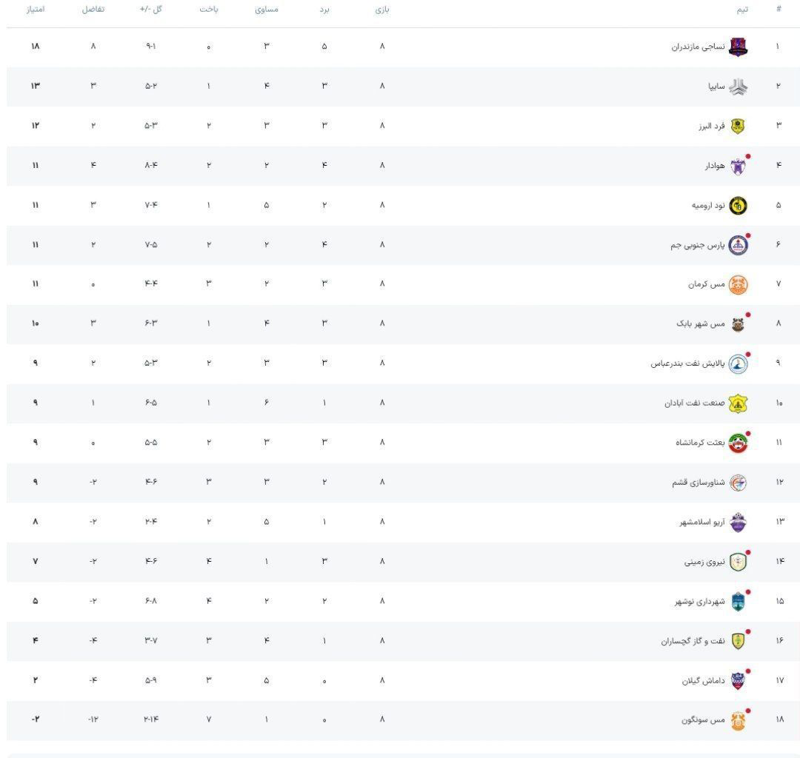Viewport: 800px width, 758px height.
Task: Select the مس سونگون team logo
Action: point(737,720)
